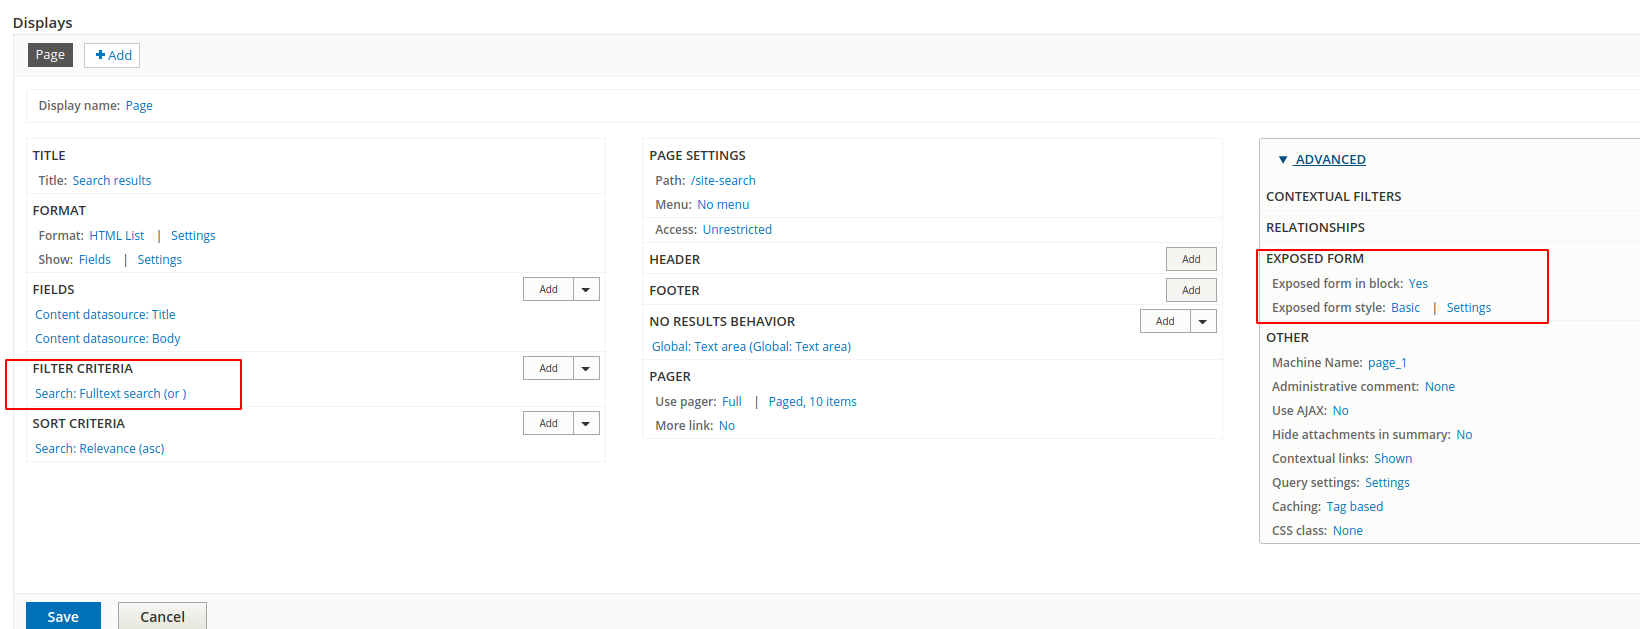1640x629 pixels.
Task: Edit Machine Name page_1
Action: (x=1387, y=363)
